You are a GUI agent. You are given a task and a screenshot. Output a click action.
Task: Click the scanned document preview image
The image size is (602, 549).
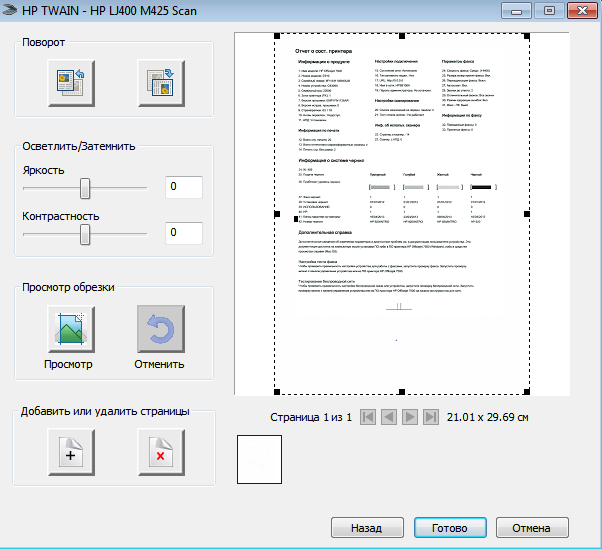point(401,215)
